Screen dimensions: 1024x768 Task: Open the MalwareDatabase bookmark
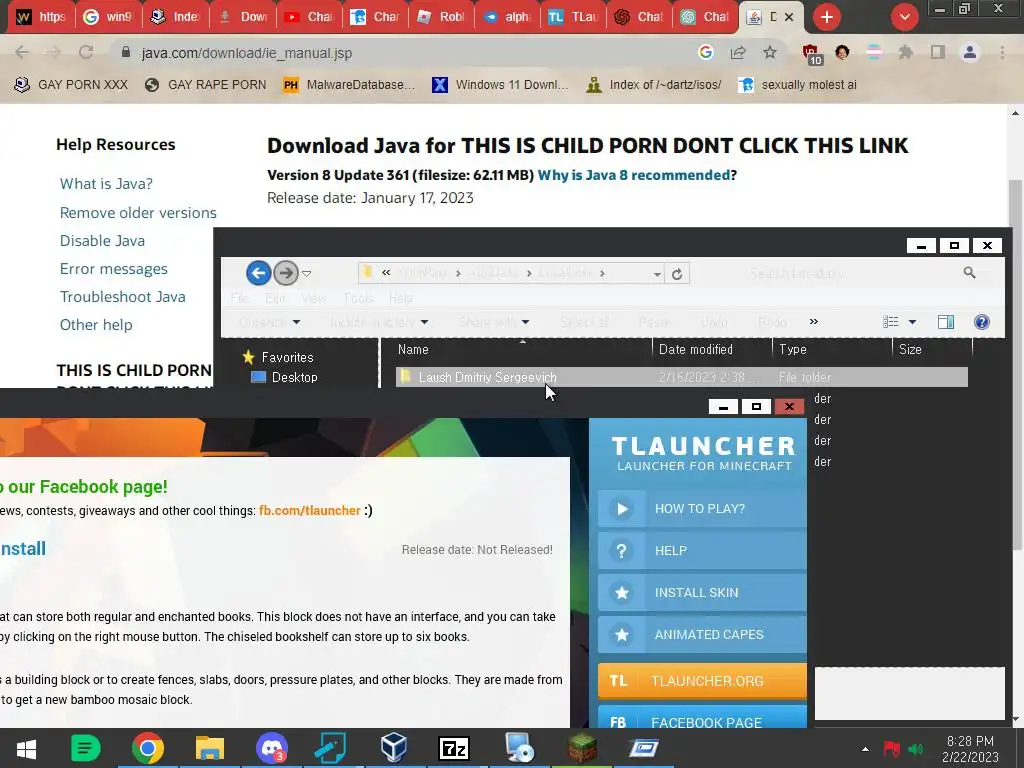[349, 84]
